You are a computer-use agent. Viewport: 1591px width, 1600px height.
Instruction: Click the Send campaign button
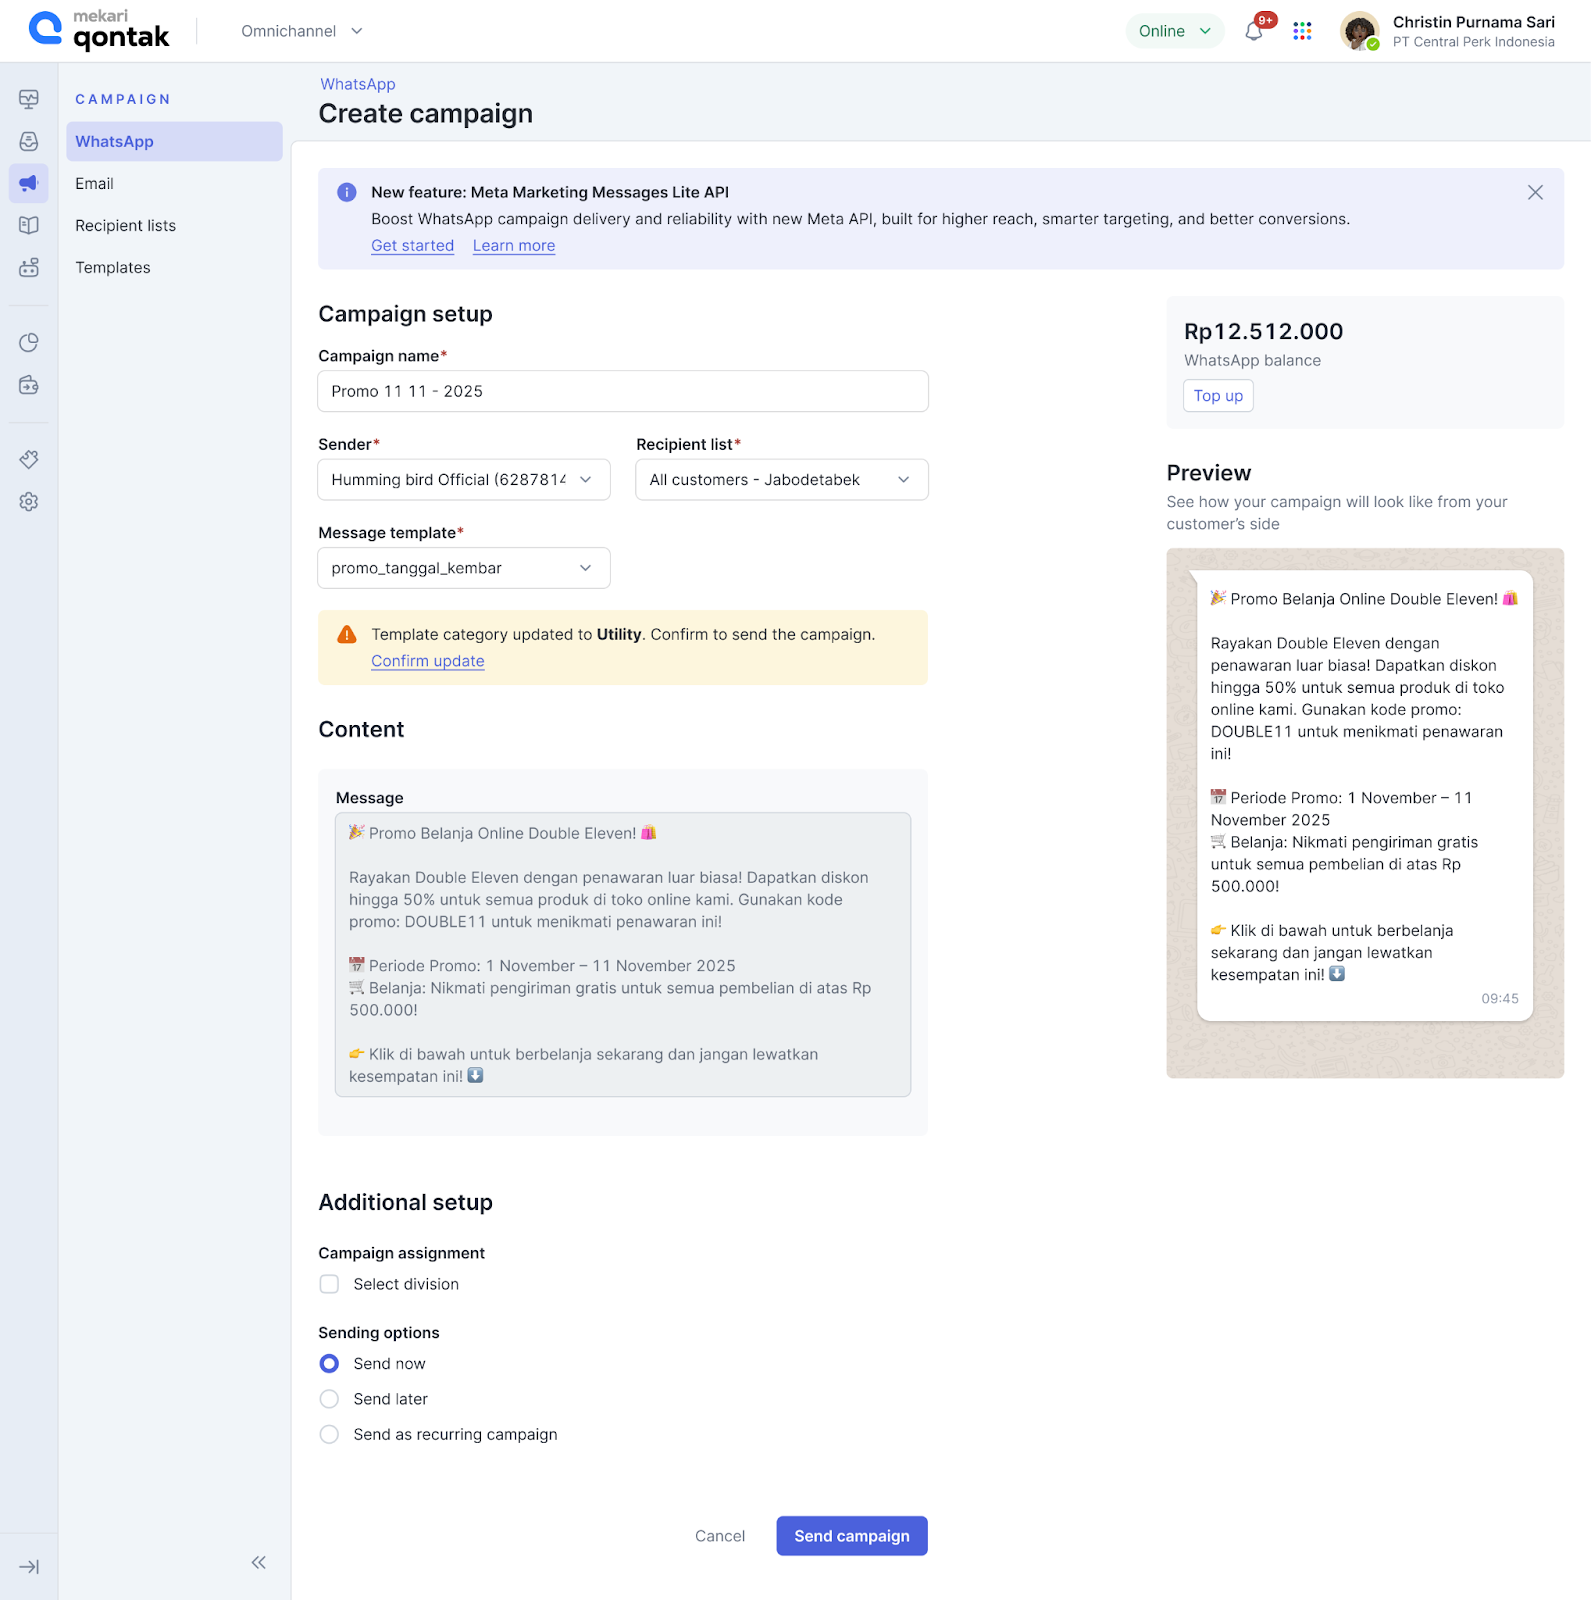point(851,1536)
